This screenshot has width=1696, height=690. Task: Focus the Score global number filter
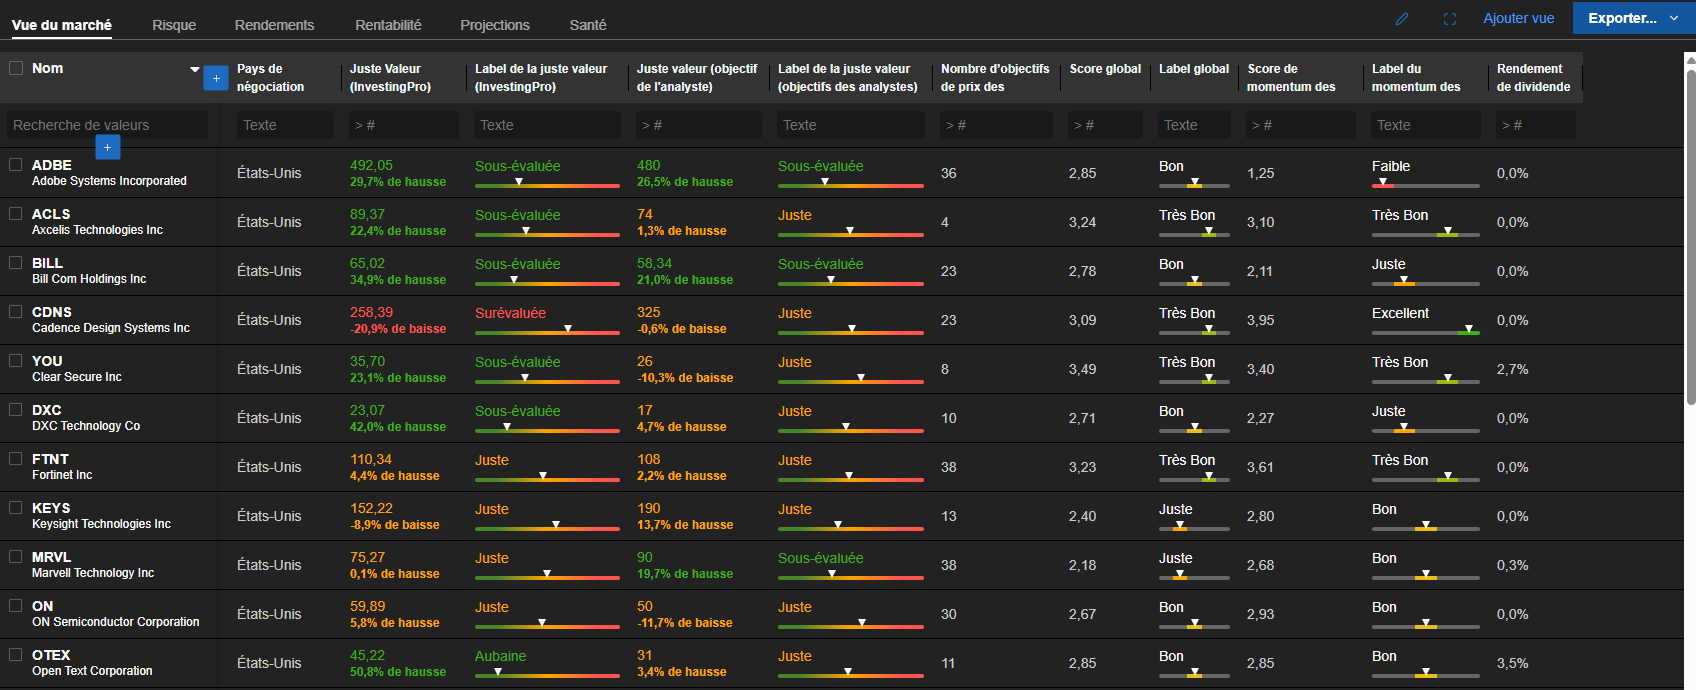(1105, 125)
